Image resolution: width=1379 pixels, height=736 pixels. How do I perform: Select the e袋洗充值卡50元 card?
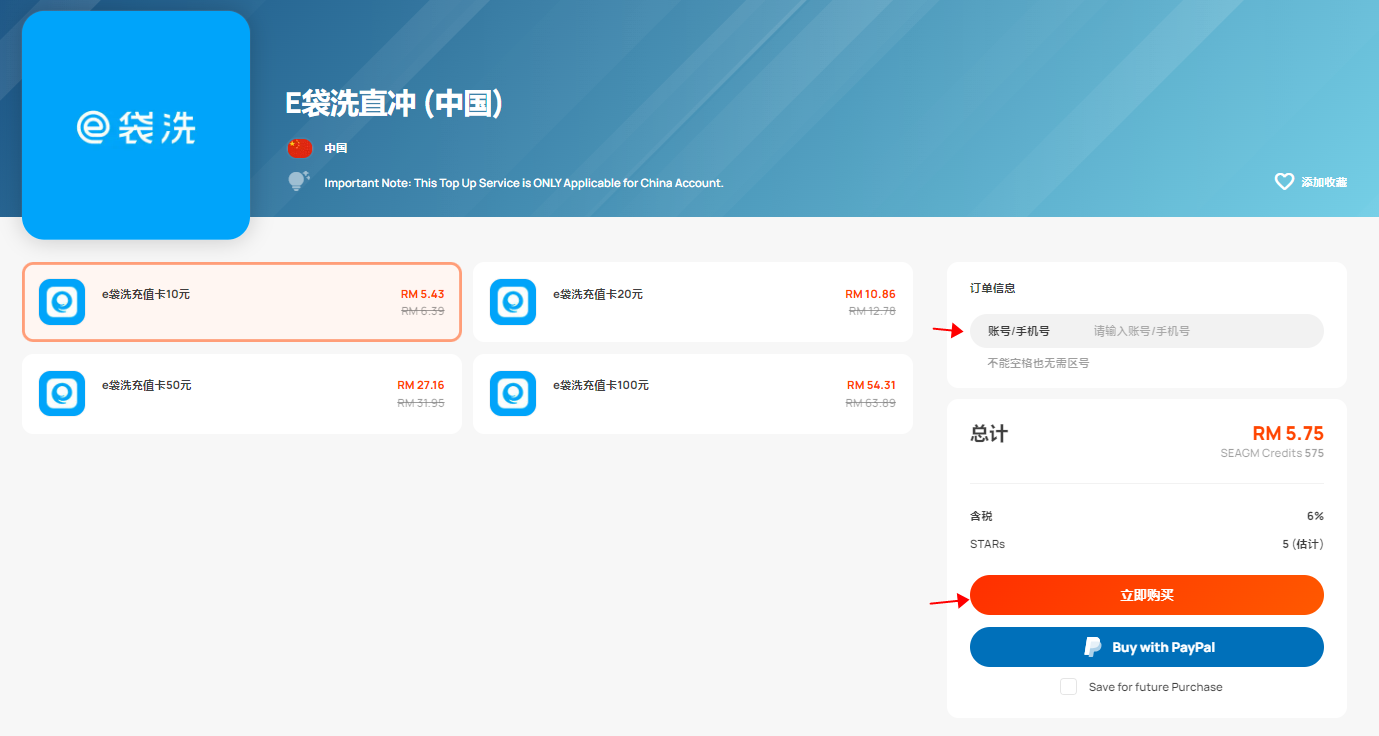tap(242, 394)
